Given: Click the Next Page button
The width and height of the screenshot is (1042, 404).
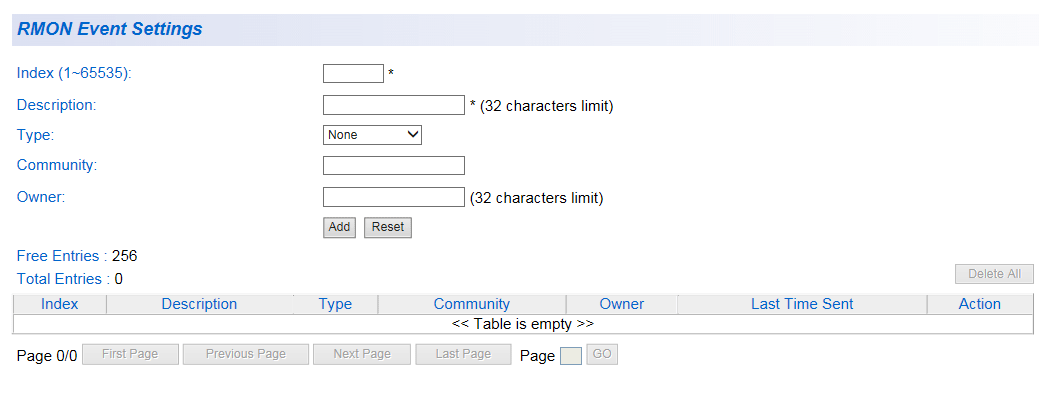Looking at the screenshot, I should pos(361,354).
